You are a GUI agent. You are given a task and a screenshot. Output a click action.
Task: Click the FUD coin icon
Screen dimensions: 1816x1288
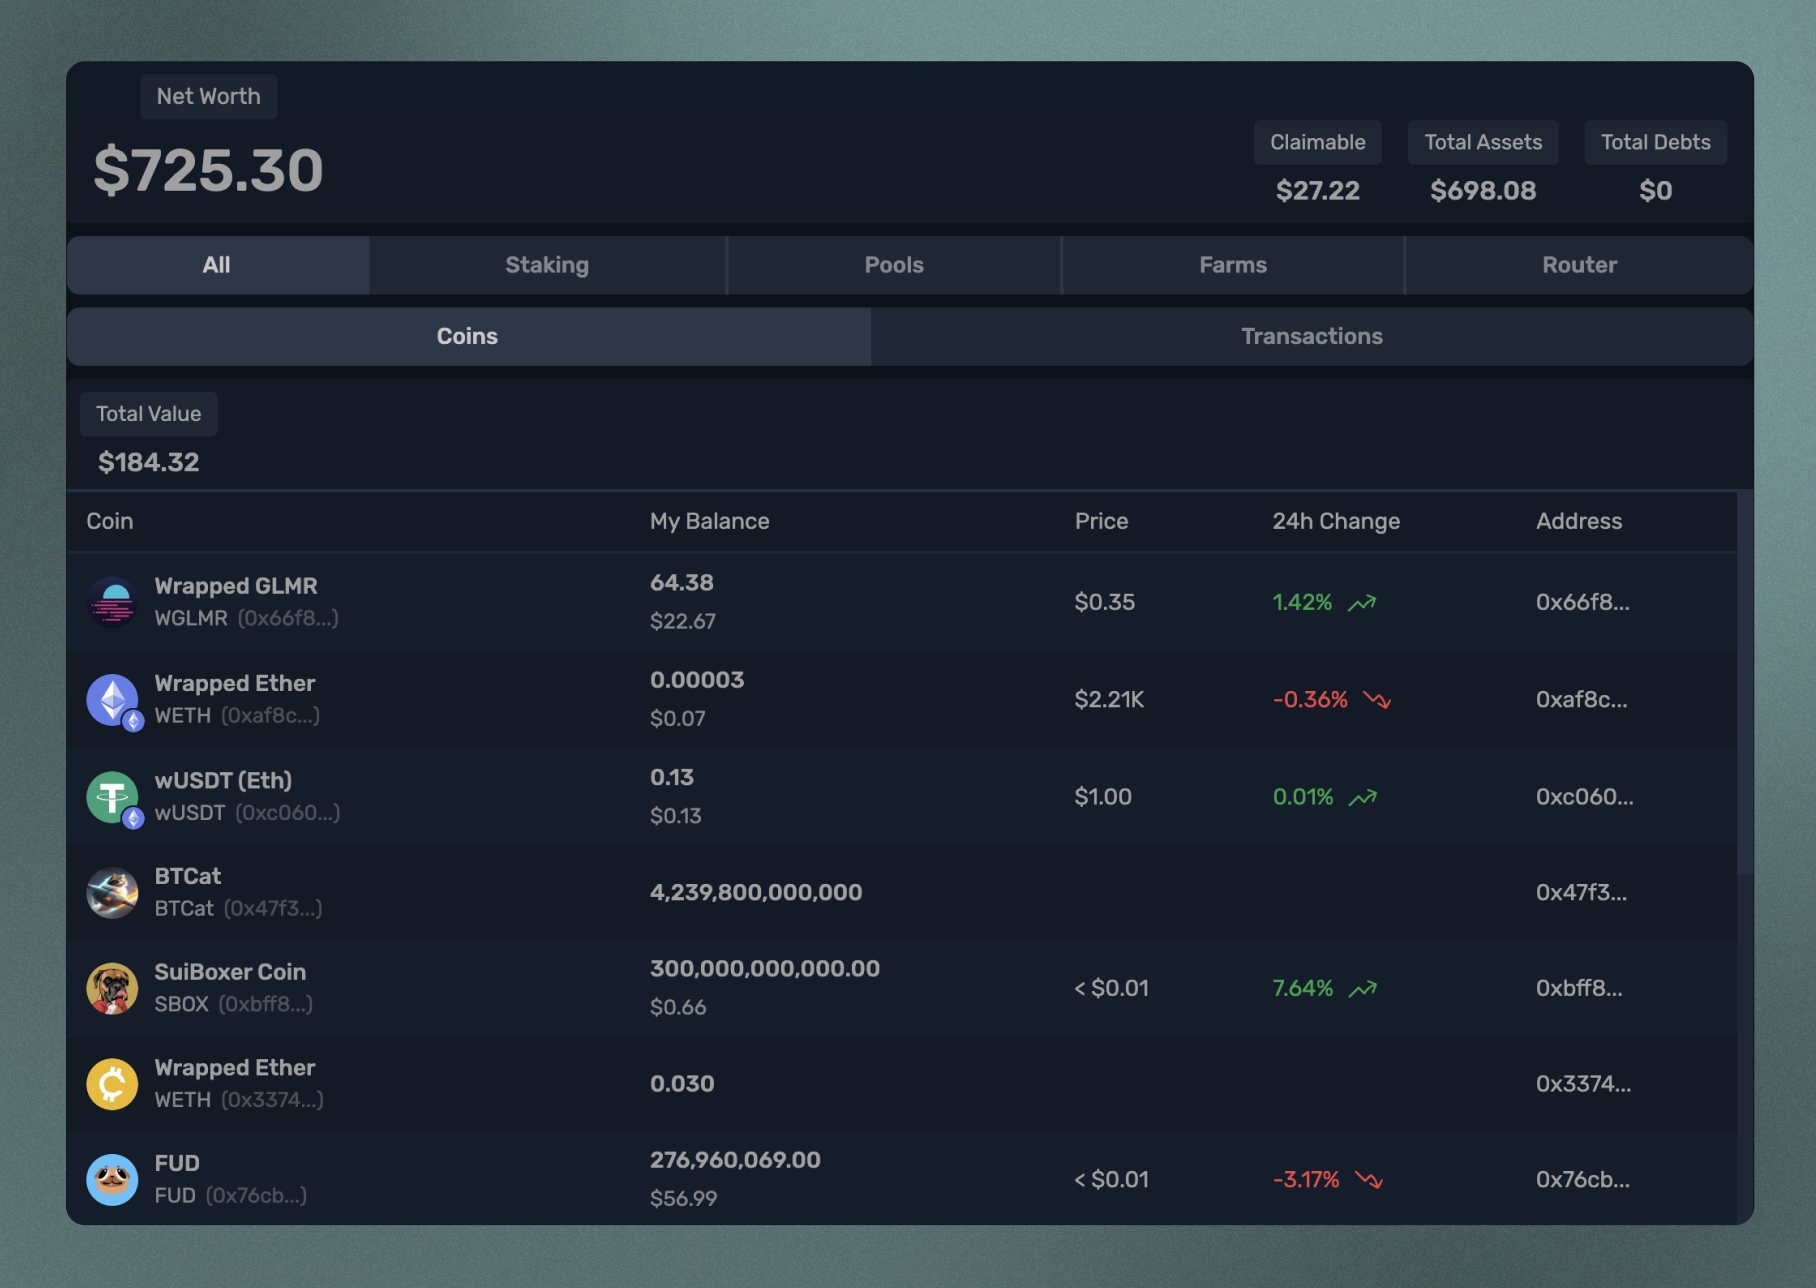coord(112,1180)
